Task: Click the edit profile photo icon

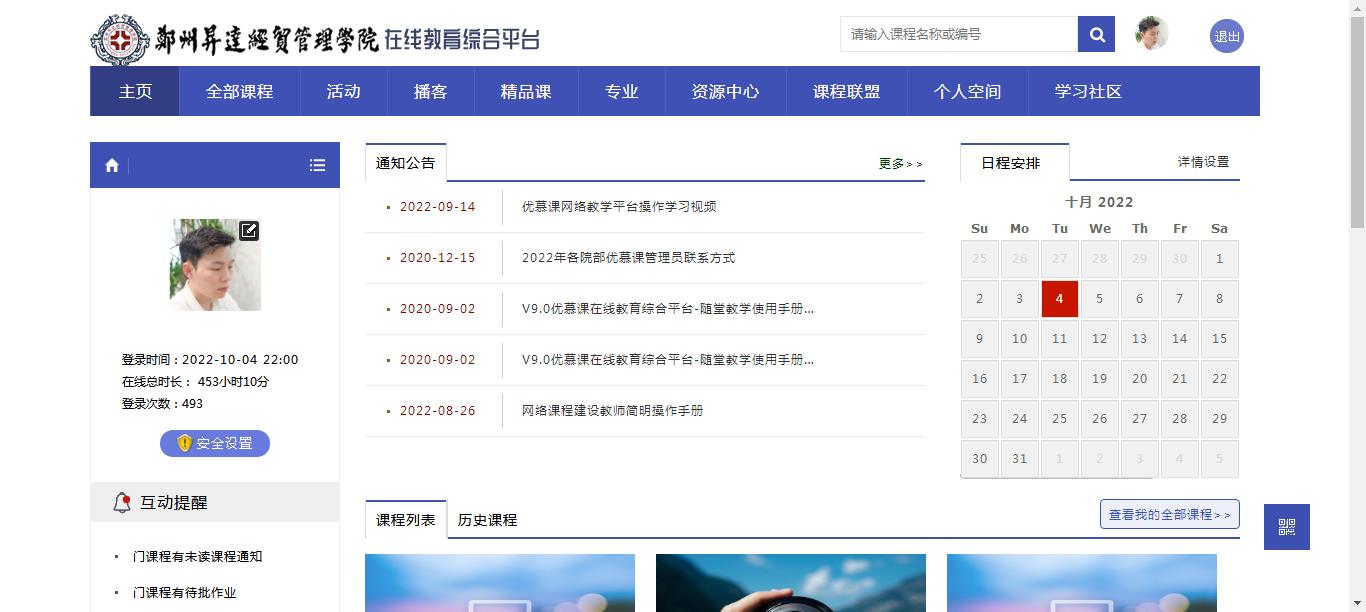Action: (x=249, y=231)
